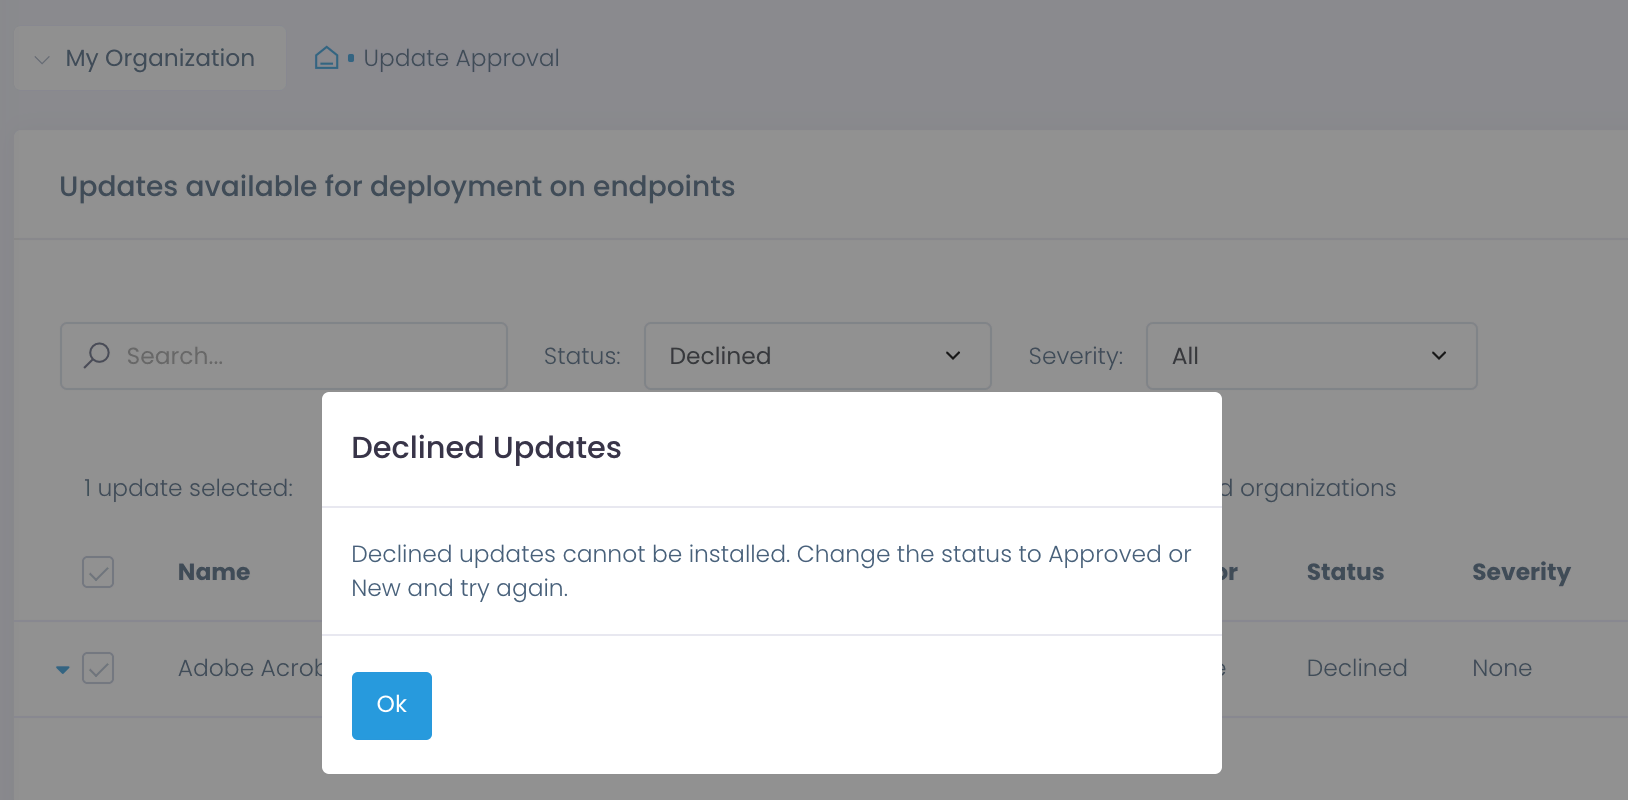
Task: Click the My Organization menu entry
Action: [x=159, y=58]
